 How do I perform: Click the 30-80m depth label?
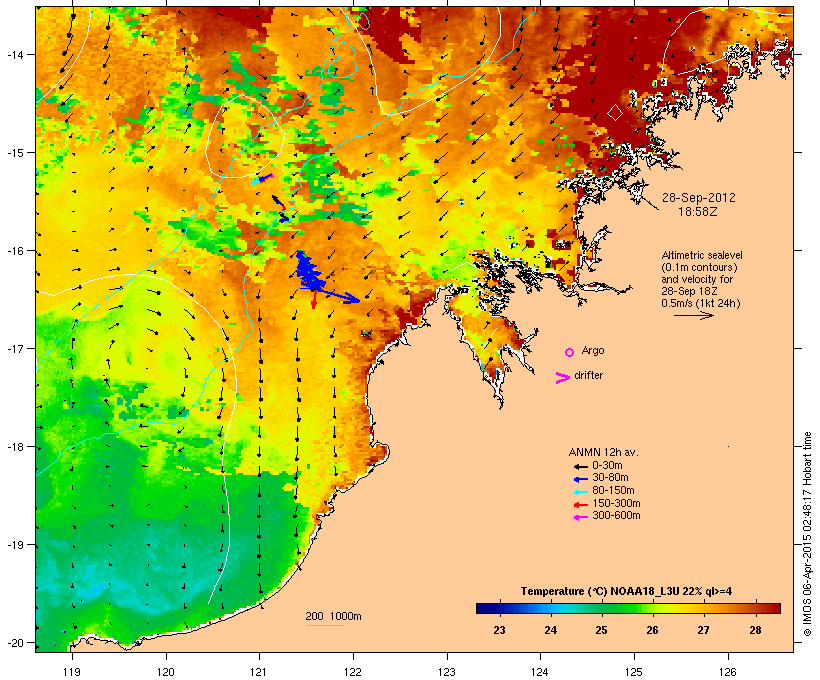610,478
